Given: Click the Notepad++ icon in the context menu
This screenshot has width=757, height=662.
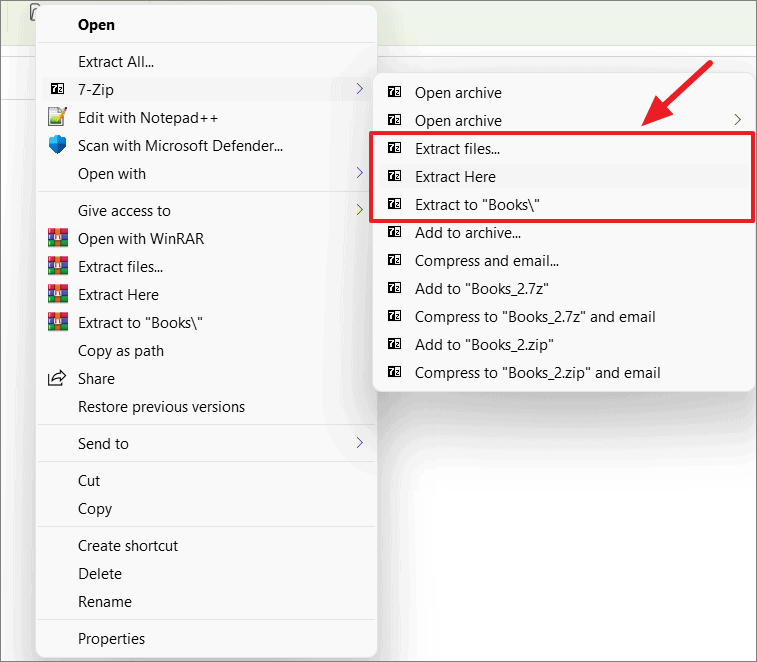Looking at the screenshot, I should tap(57, 117).
